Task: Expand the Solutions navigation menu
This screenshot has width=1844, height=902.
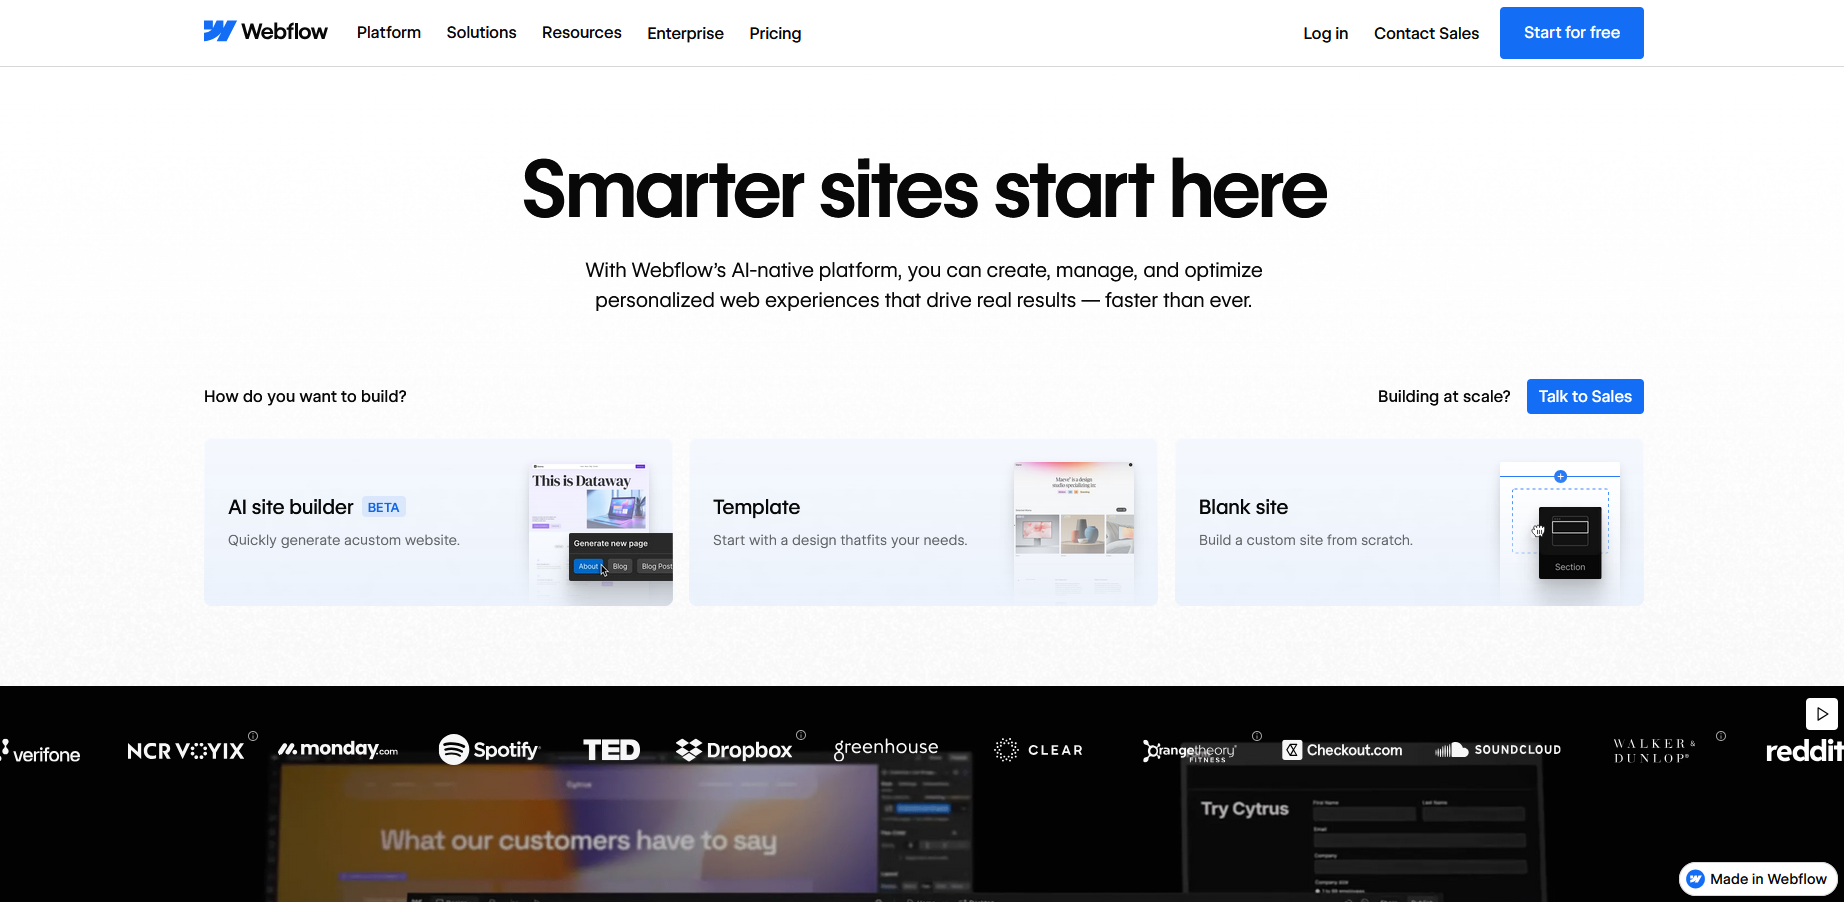Action: [x=481, y=33]
